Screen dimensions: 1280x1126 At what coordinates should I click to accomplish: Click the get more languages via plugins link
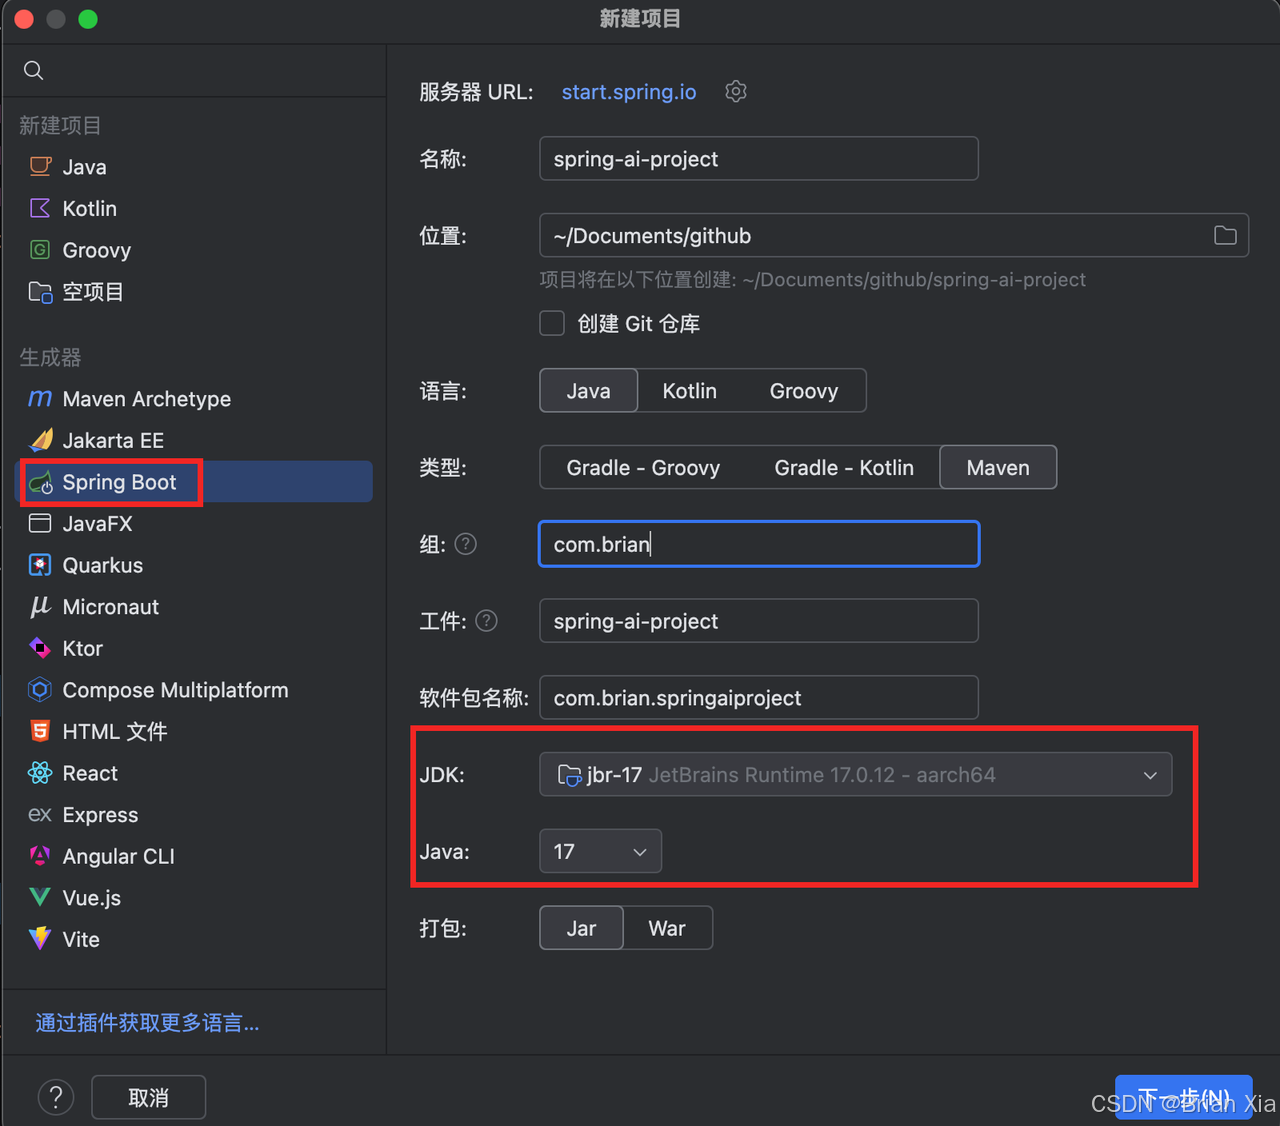pos(147,1023)
